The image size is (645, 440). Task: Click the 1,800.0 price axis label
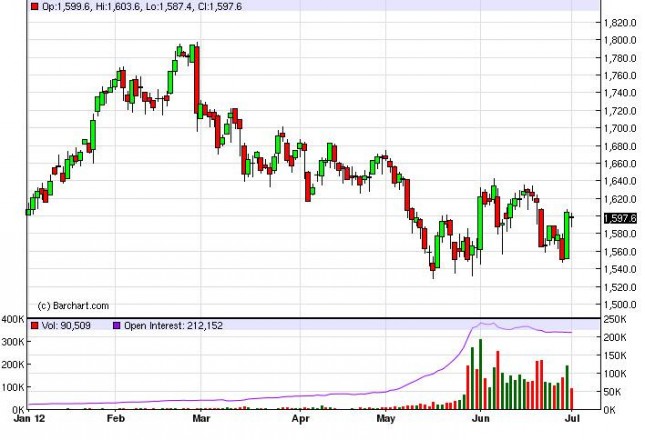pos(620,40)
